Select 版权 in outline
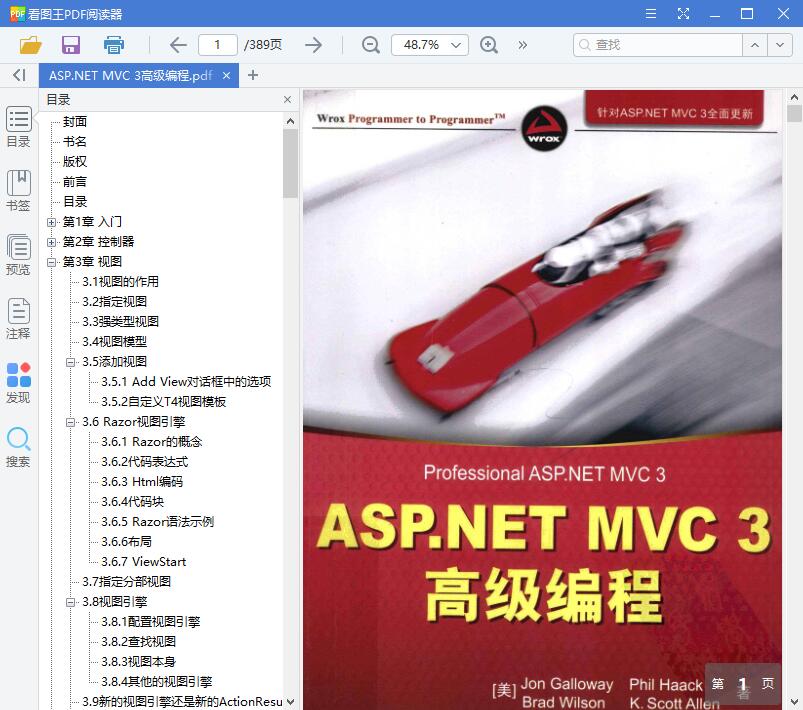 tap(75, 161)
